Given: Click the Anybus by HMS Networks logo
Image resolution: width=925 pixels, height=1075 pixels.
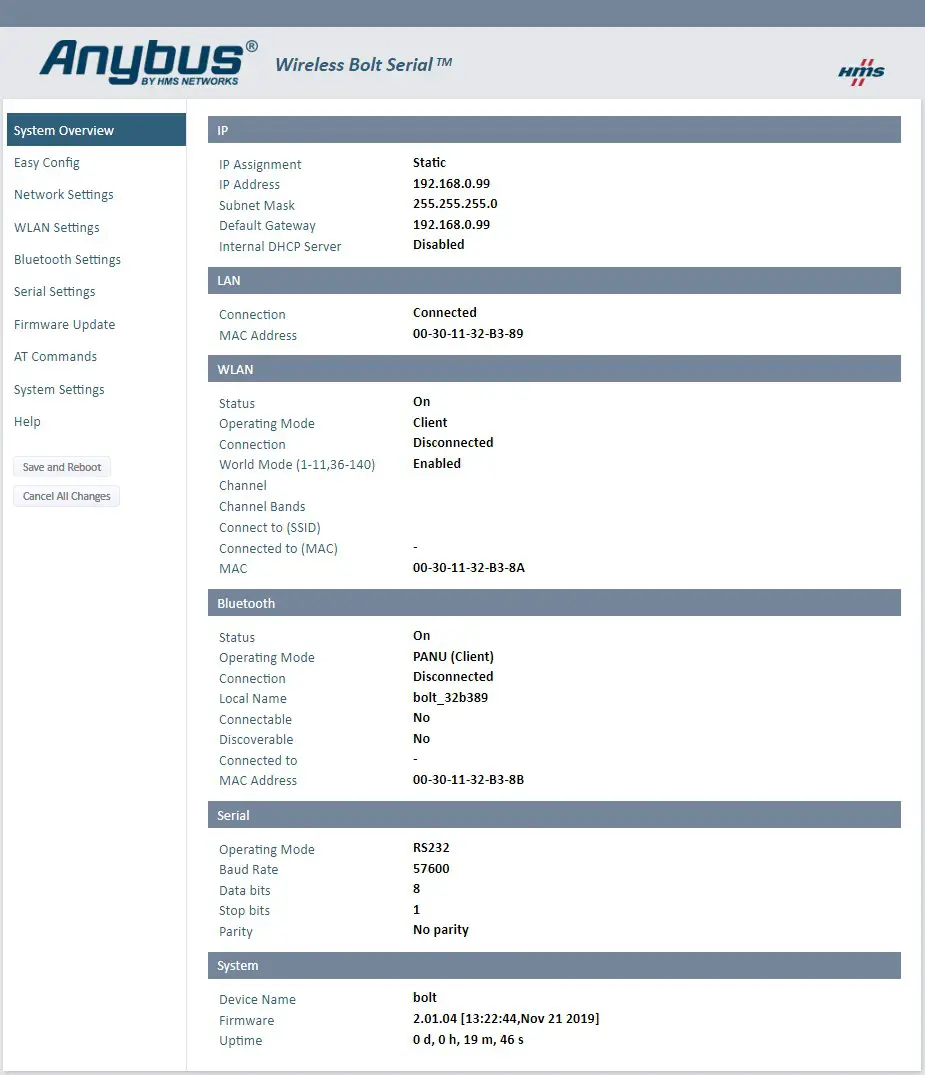Looking at the screenshot, I should 148,62.
